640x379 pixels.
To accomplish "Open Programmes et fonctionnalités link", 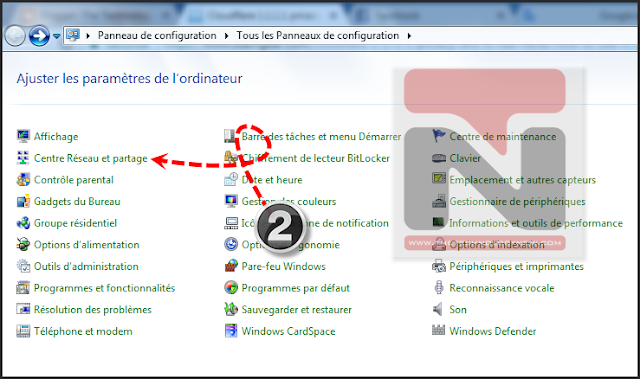I will pos(104,288).
